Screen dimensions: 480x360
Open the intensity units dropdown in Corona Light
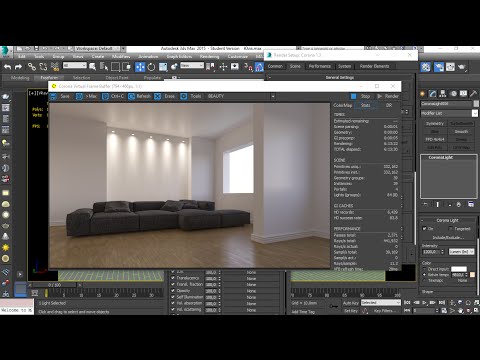pos(461,252)
